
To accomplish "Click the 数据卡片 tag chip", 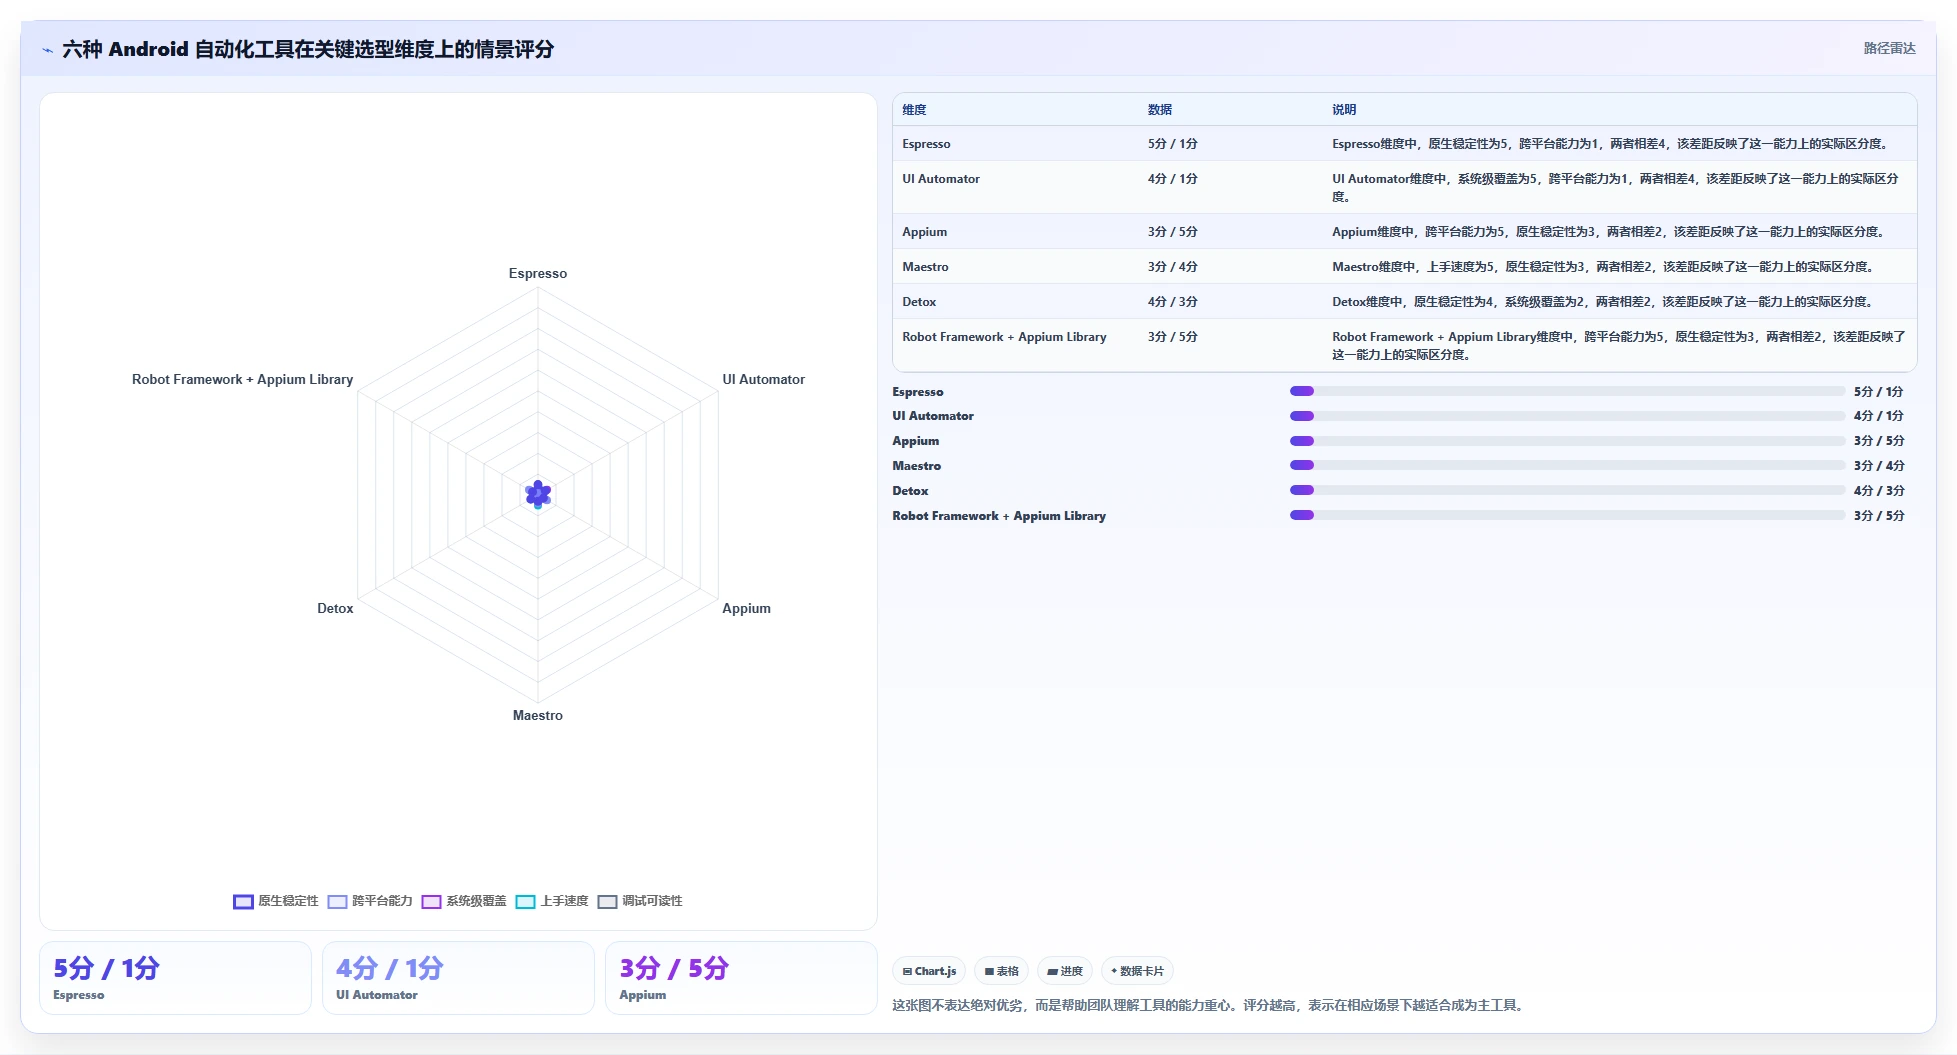I will 1137,971.
